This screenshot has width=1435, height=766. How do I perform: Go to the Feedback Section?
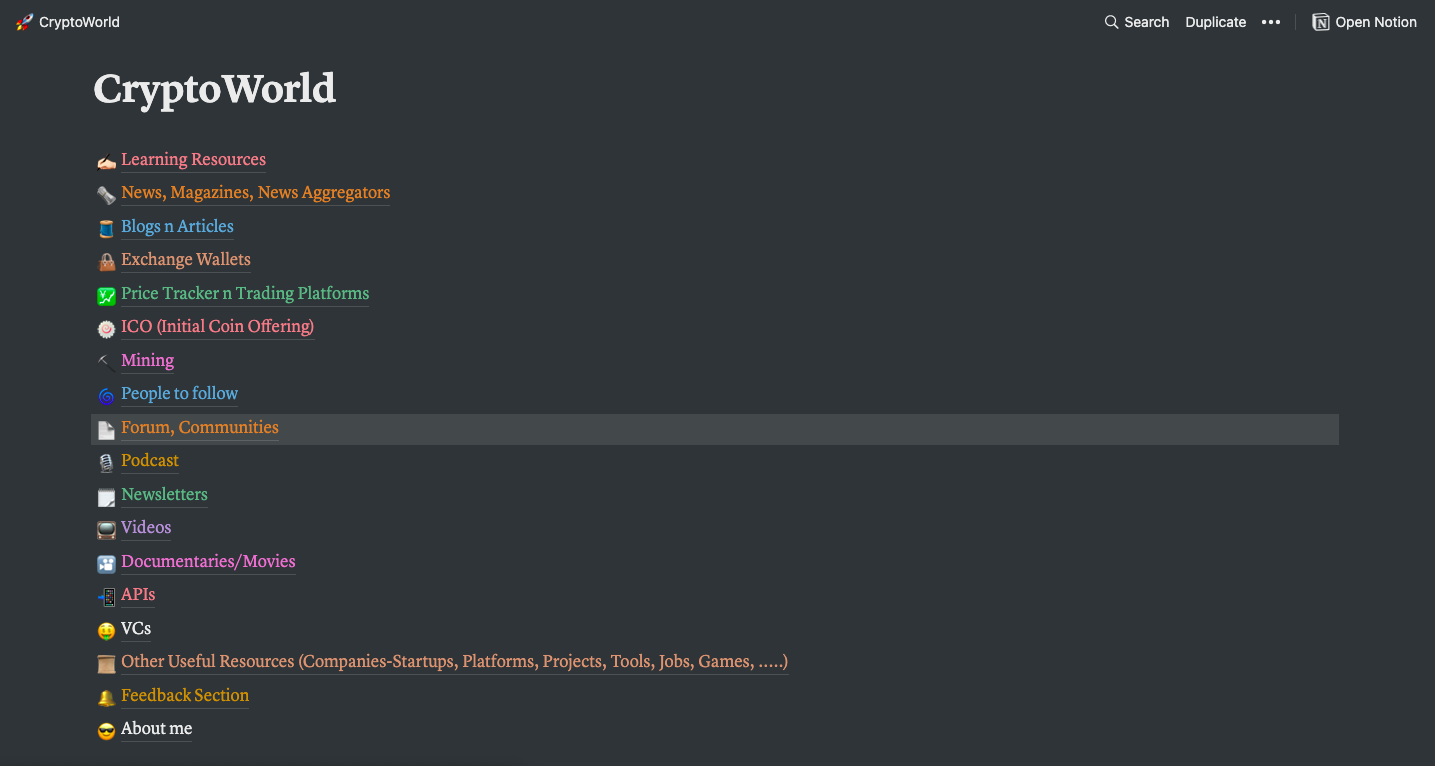coord(185,696)
